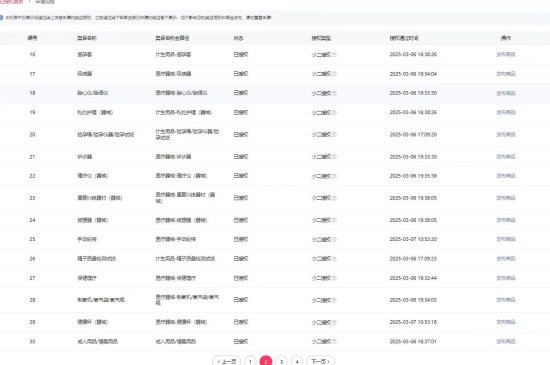The height and width of the screenshot is (365, 550).
Task: Go to the previous page with 上一页
Action: coord(227,361)
